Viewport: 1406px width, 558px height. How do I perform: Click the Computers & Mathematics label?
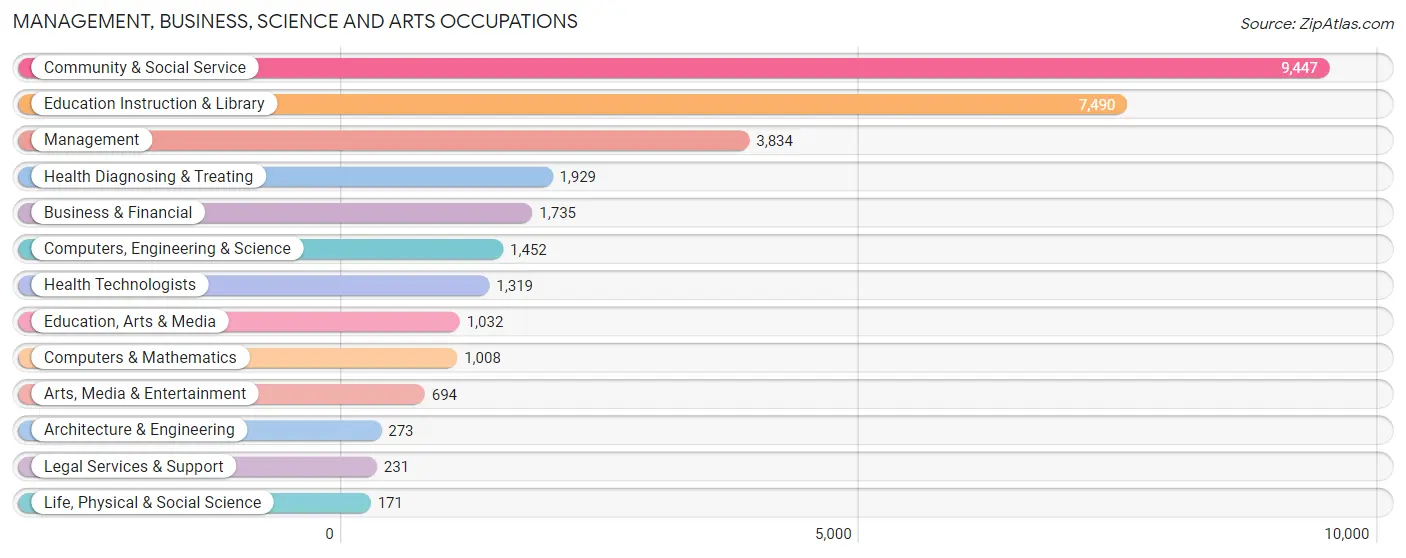140,358
